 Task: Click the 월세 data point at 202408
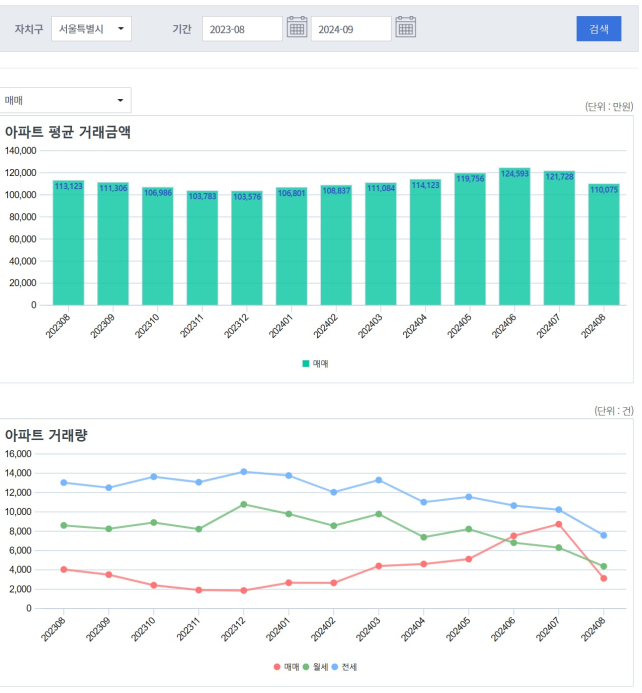click(x=604, y=566)
